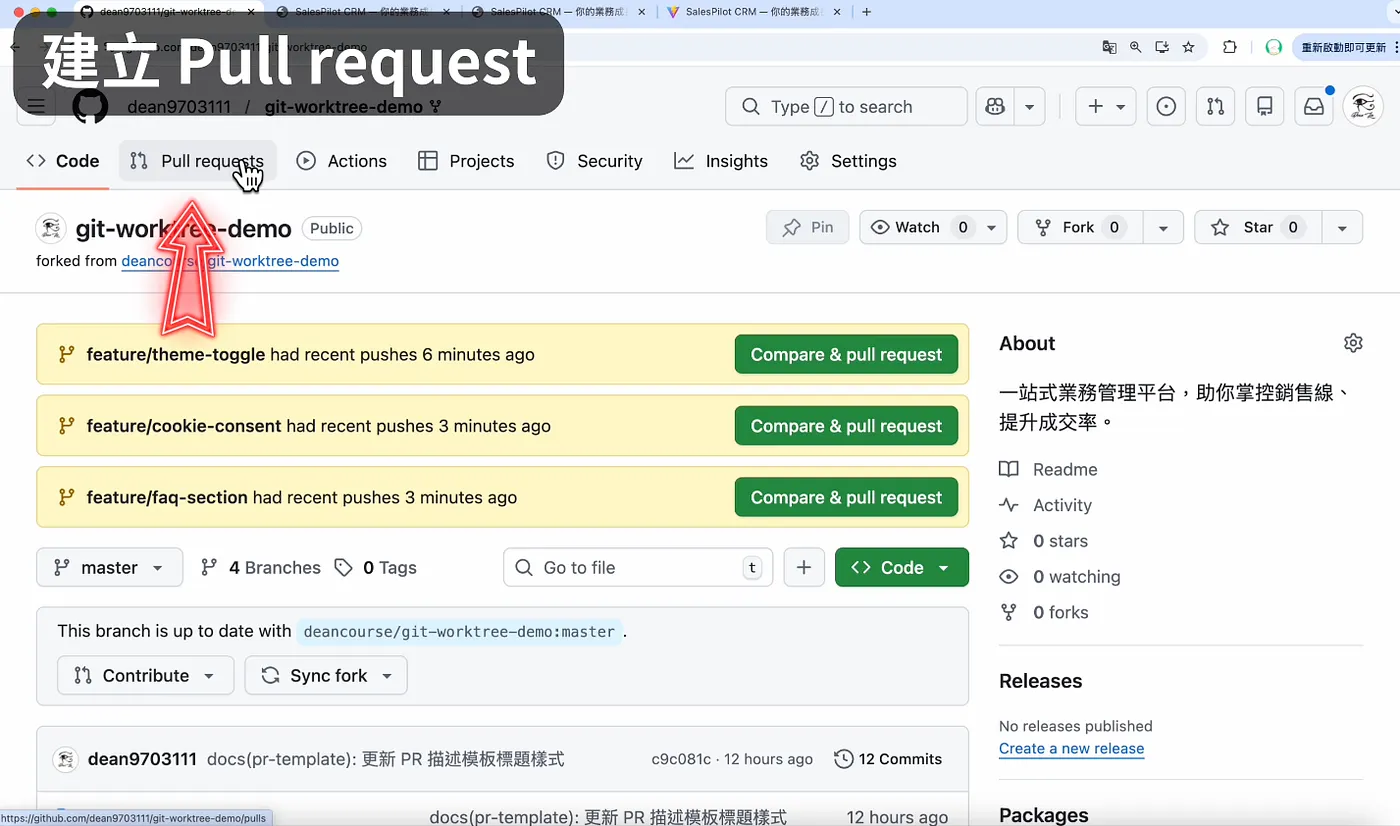Click the Go to file search field

pyautogui.click(x=638, y=567)
